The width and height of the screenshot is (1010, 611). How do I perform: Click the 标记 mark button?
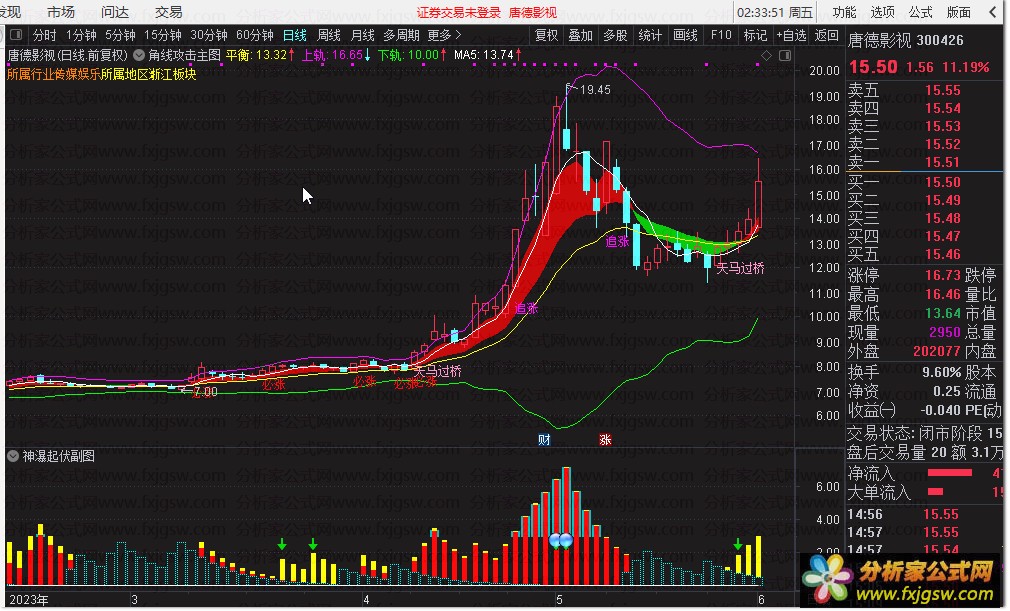(x=755, y=35)
